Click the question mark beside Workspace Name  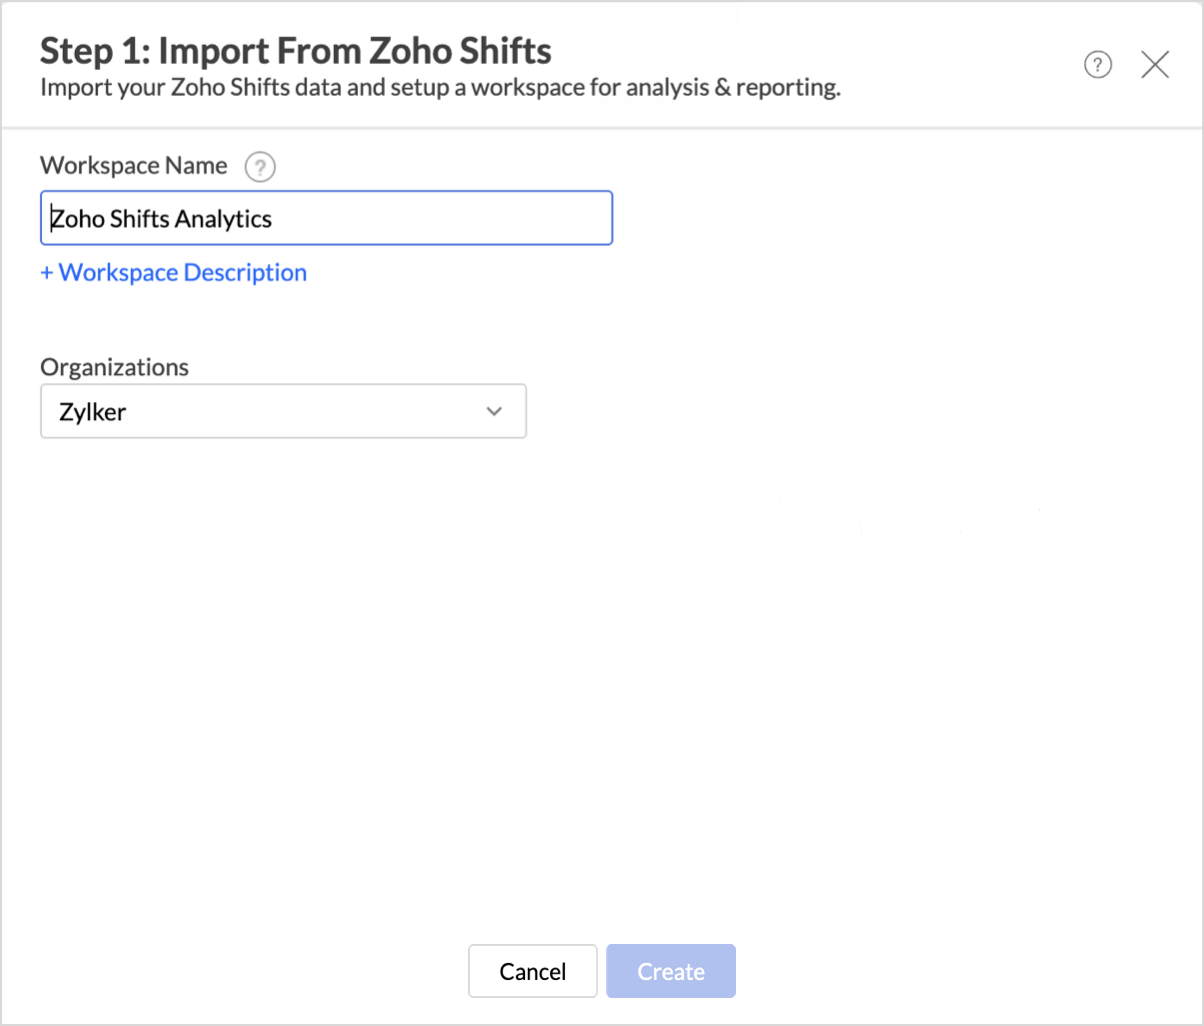point(261,166)
